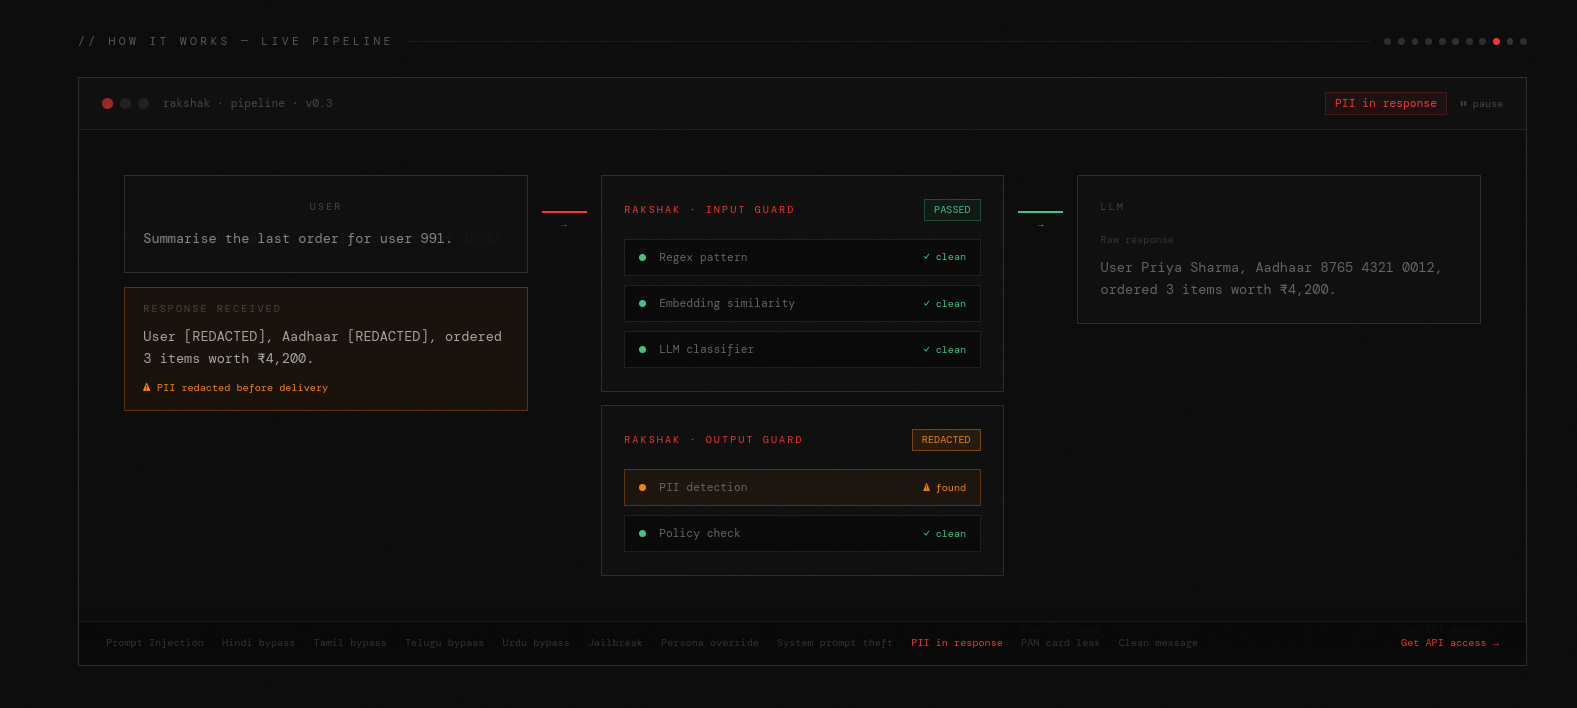Select the last pagination dot at top right

tap(1523, 42)
